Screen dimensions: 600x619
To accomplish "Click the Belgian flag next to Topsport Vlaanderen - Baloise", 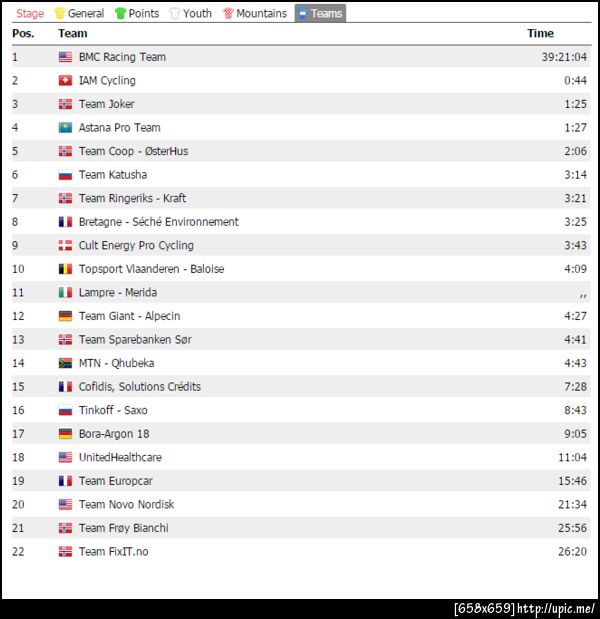I will click(66, 269).
